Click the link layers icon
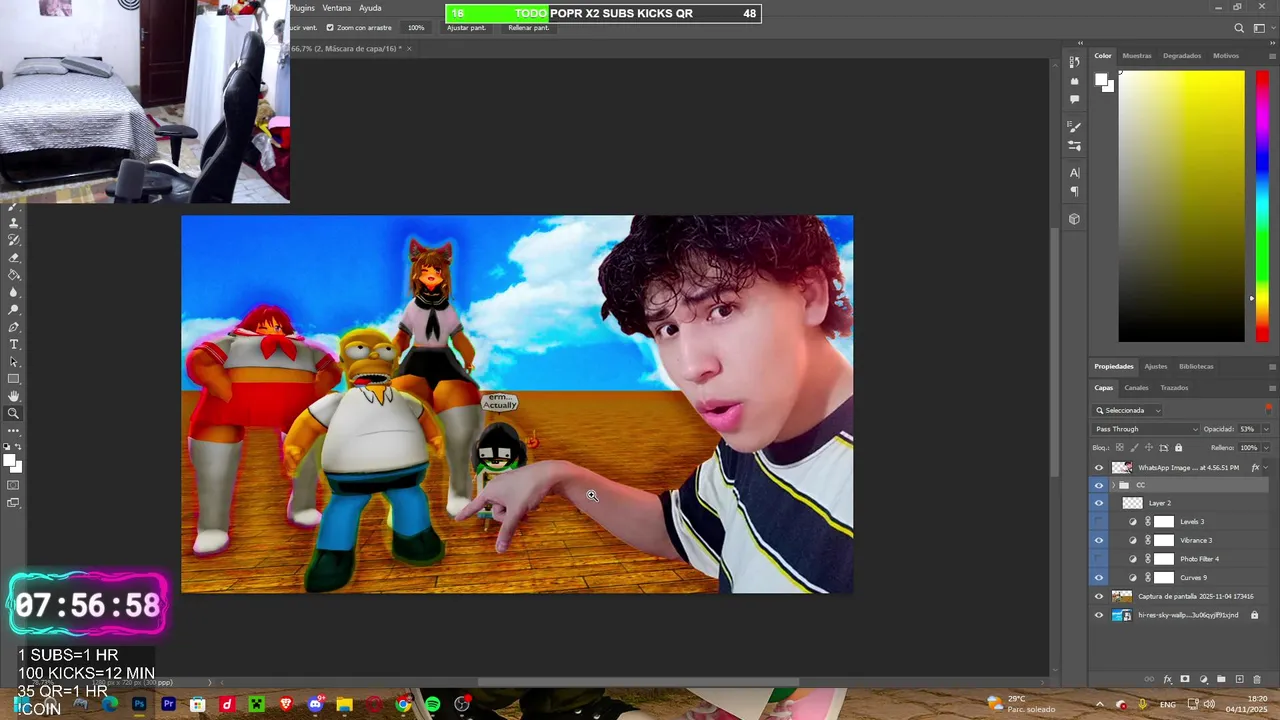 point(1149,679)
